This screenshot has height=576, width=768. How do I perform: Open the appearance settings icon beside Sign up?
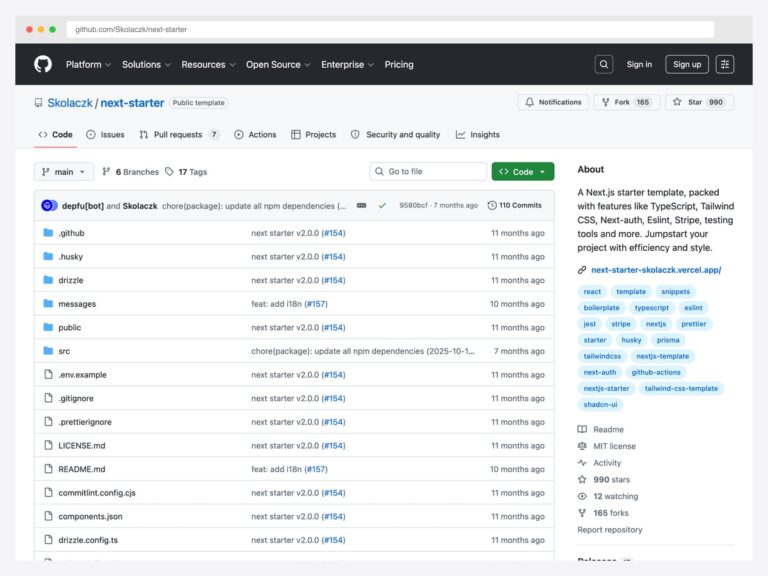[725, 64]
